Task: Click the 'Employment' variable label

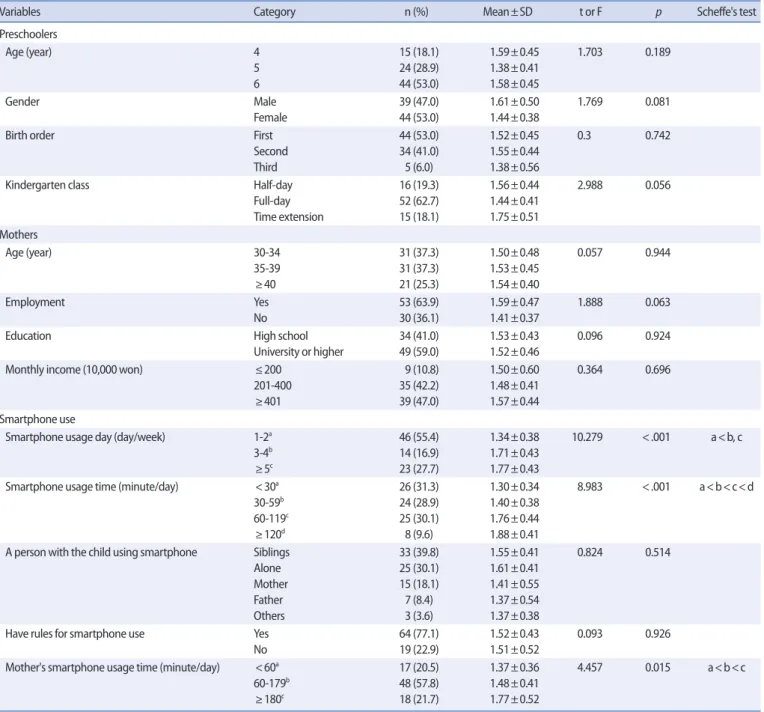Action: coord(35,302)
